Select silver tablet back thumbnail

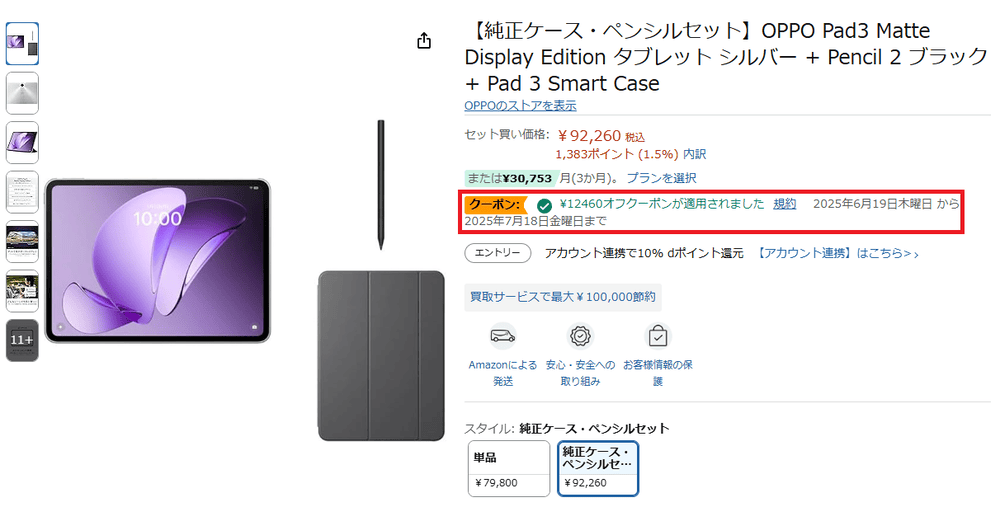[22, 93]
